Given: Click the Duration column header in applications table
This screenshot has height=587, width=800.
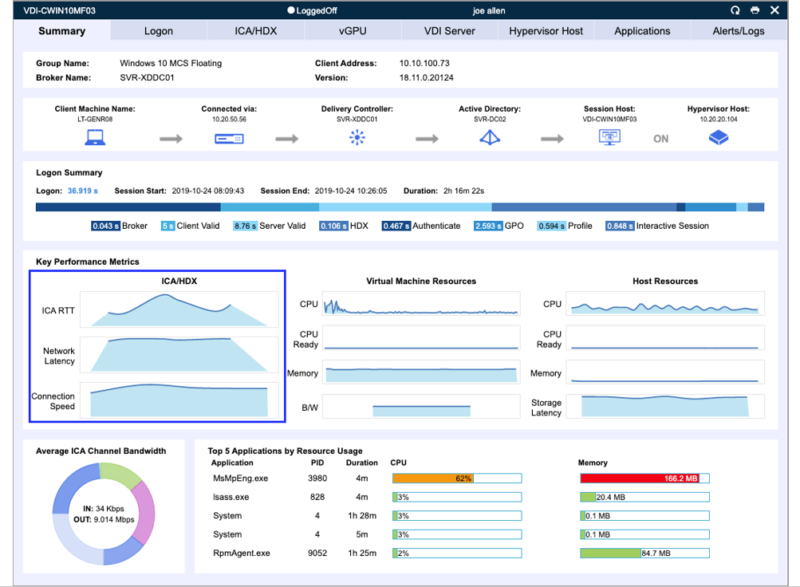Looking at the screenshot, I should [362, 463].
